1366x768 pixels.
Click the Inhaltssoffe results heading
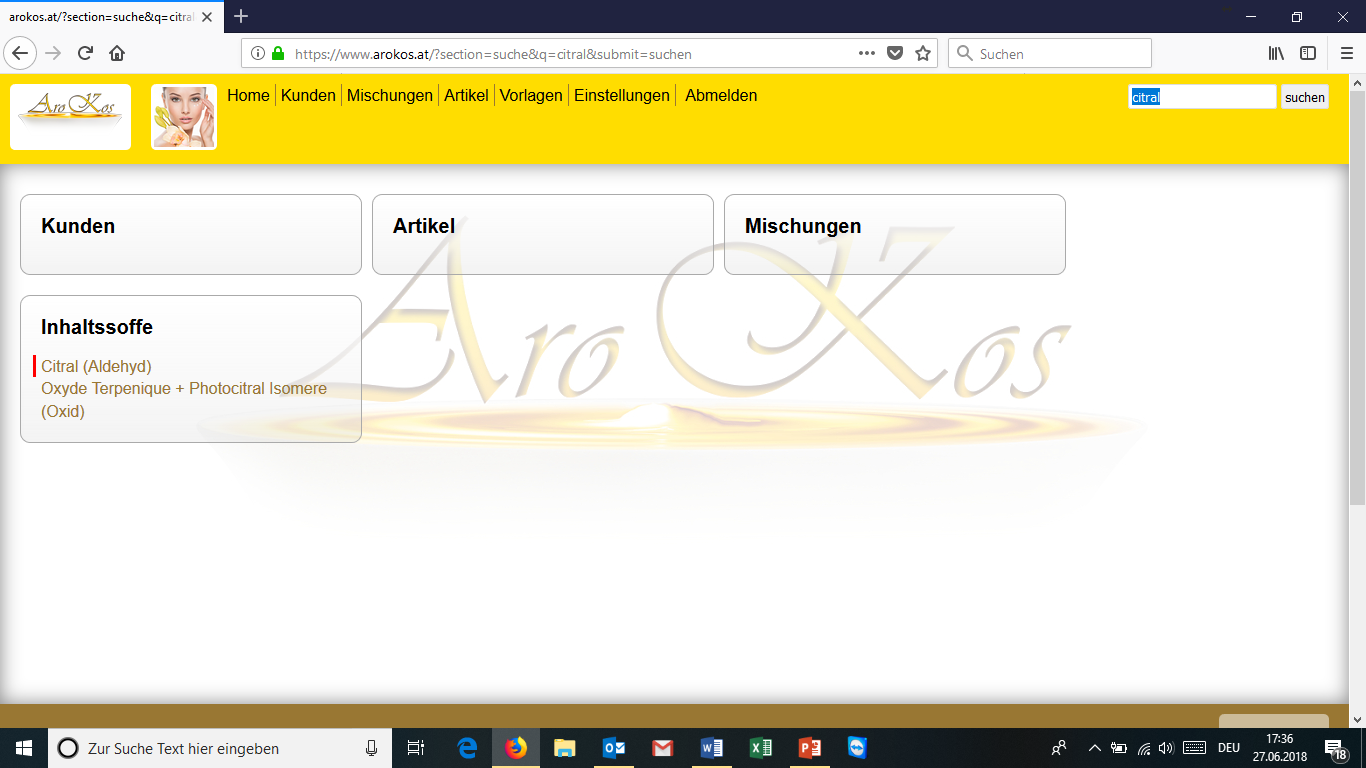(97, 327)
